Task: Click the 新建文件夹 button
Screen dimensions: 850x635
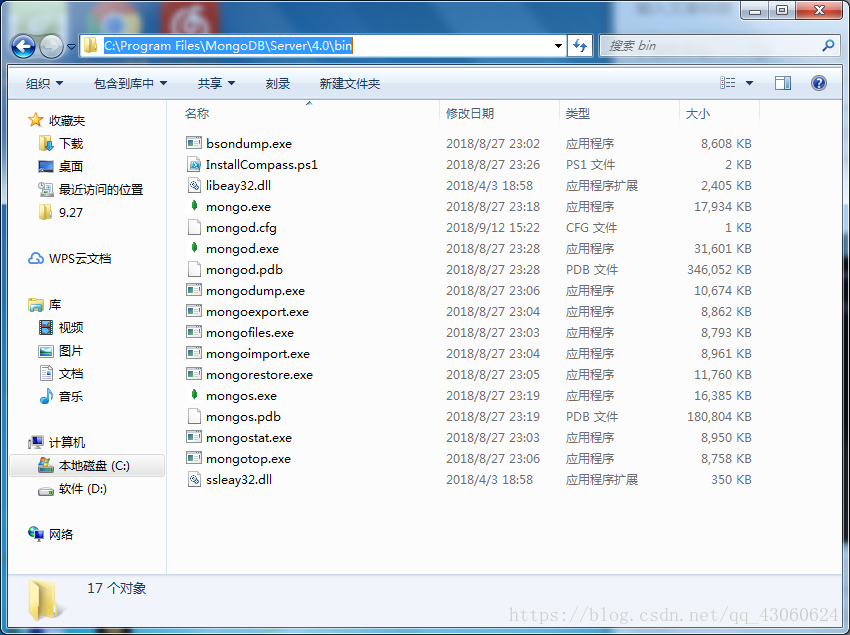Action: click(350, 84)
